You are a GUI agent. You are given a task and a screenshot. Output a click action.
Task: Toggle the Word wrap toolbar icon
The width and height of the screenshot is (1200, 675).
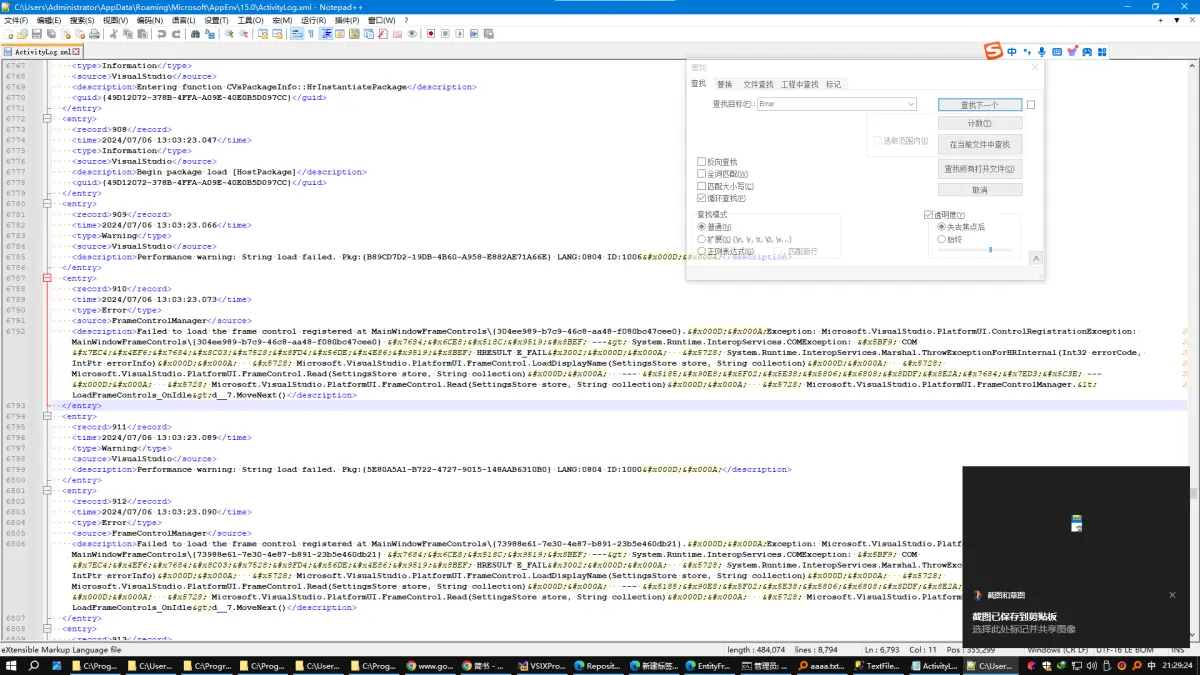pyautogui.click(x=297, y=34)
